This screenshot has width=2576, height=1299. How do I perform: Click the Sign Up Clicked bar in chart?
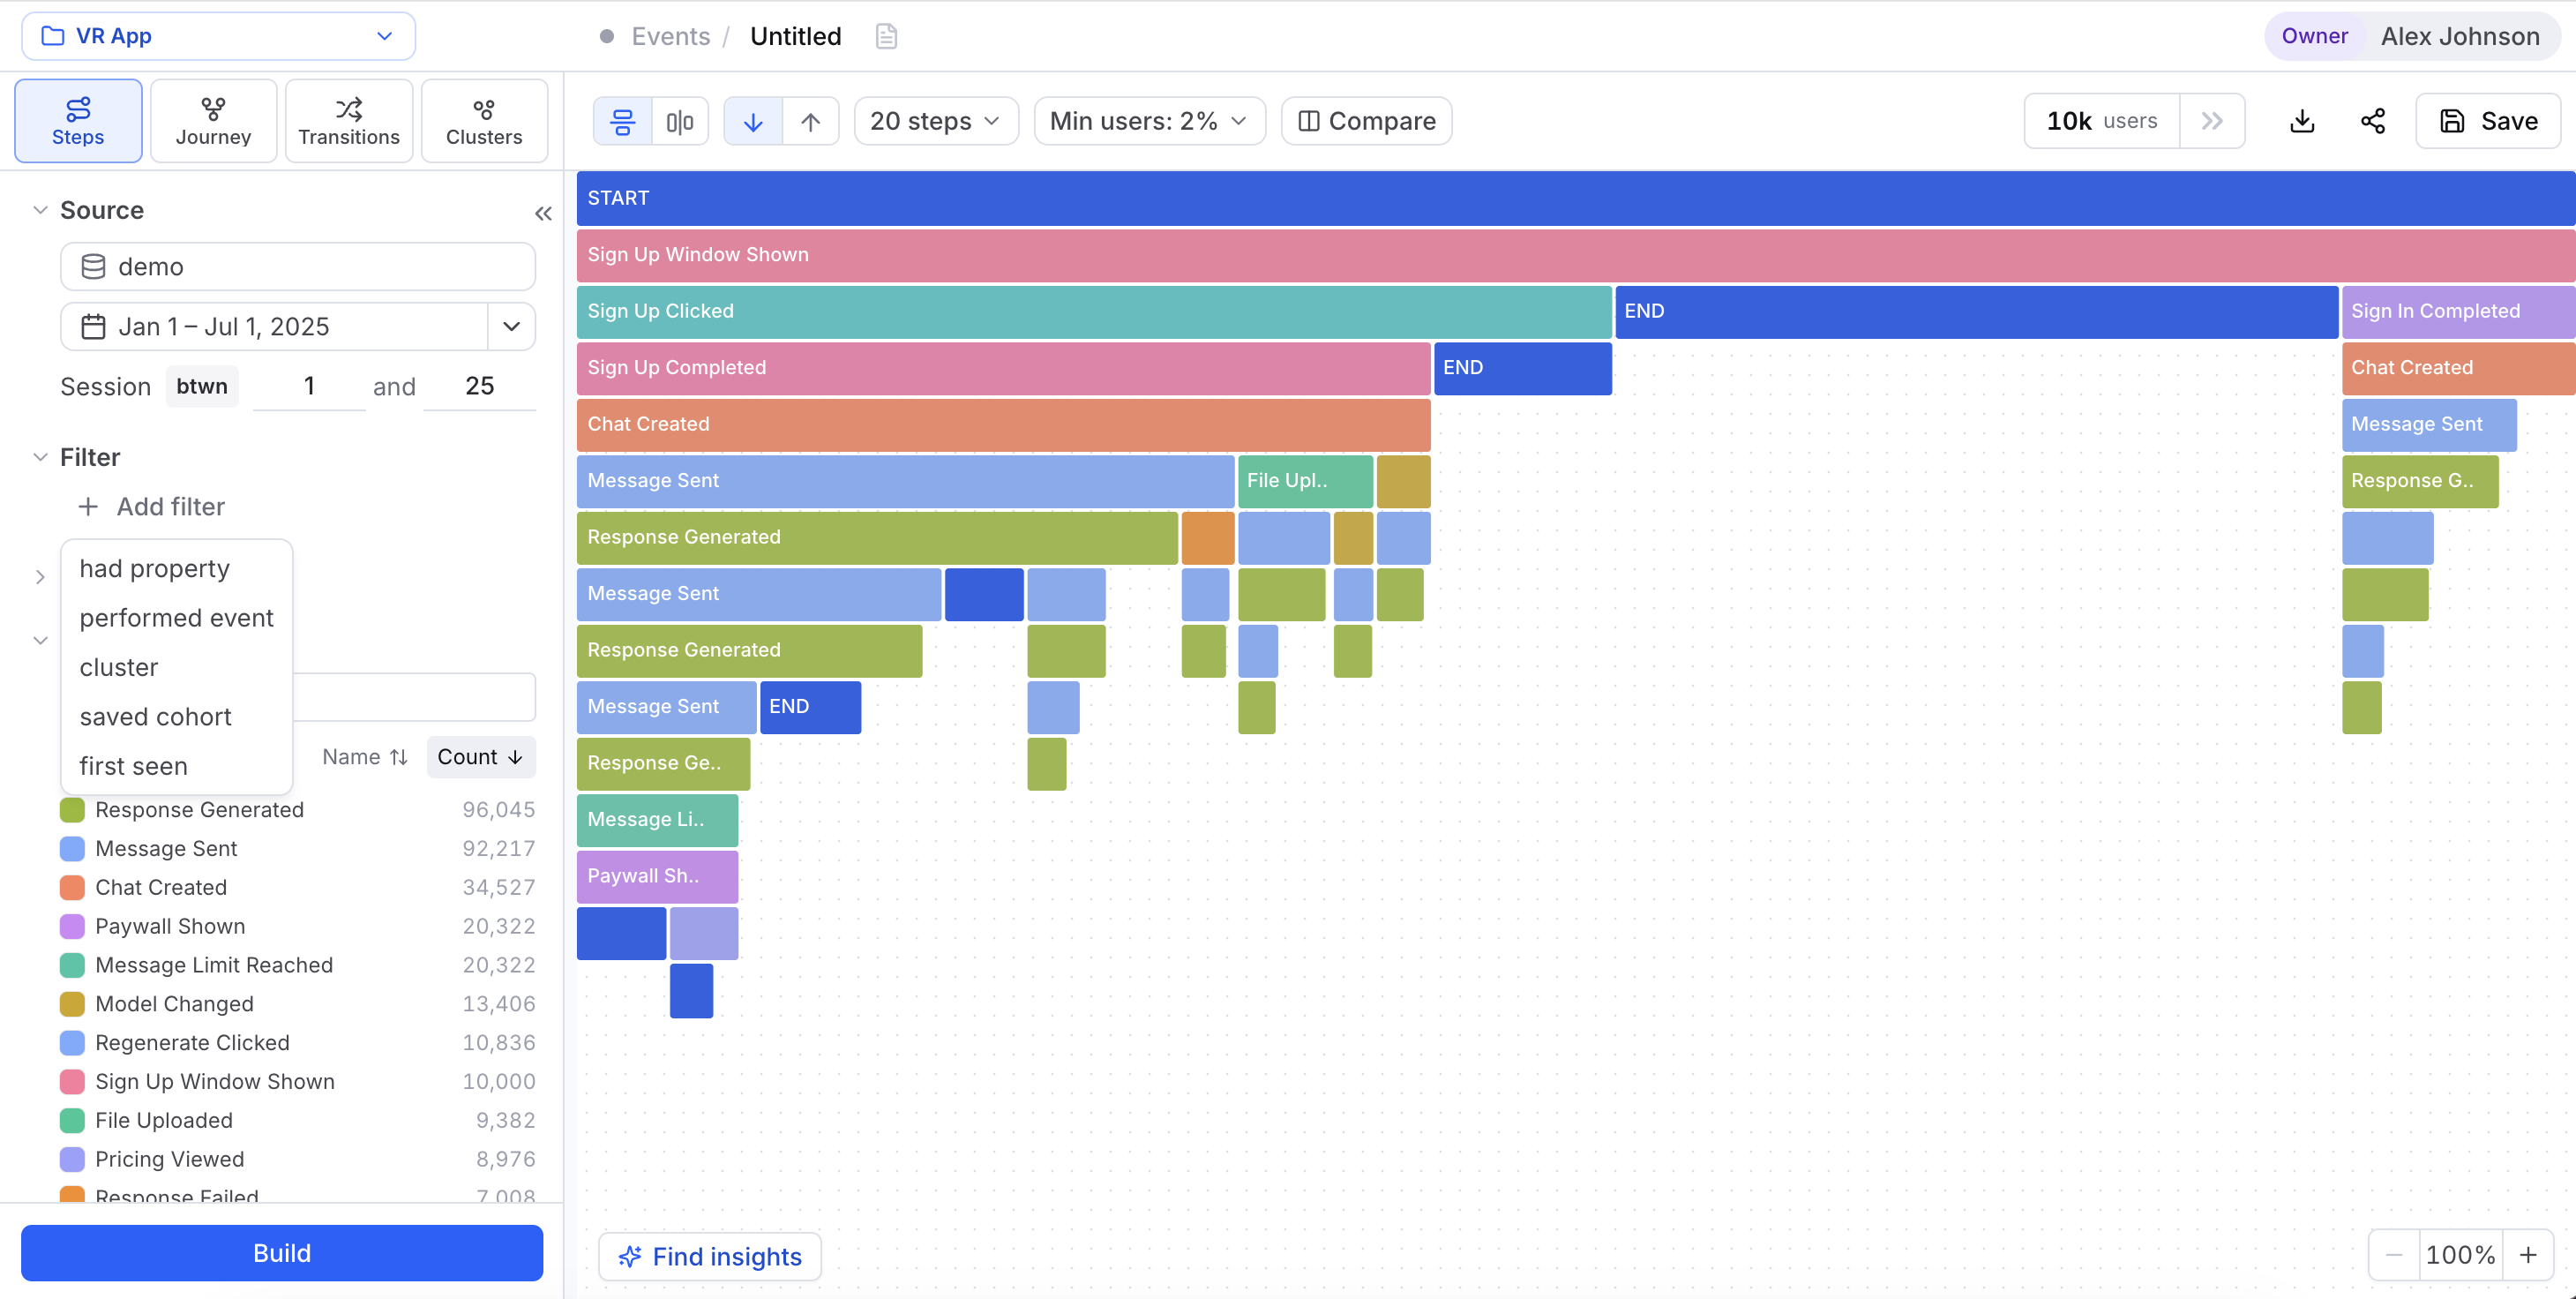(1094, 311)
